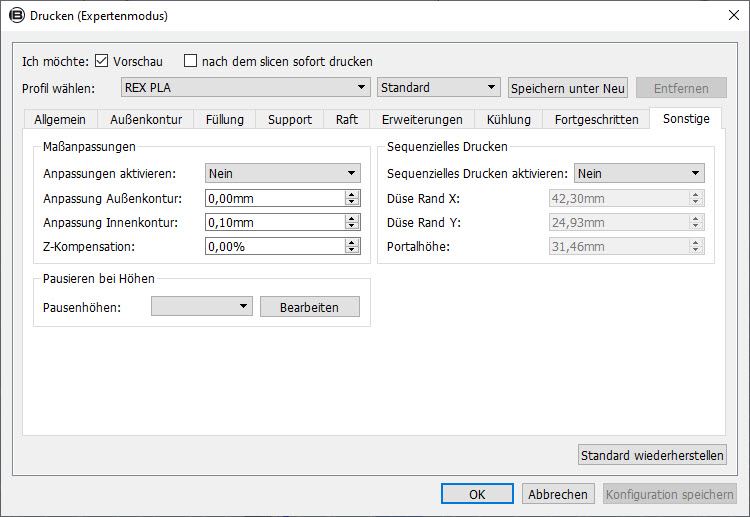This screenshot has height=517, width=750.
Task: Switch to the Allgemein tab
Action: click(60, 120)
